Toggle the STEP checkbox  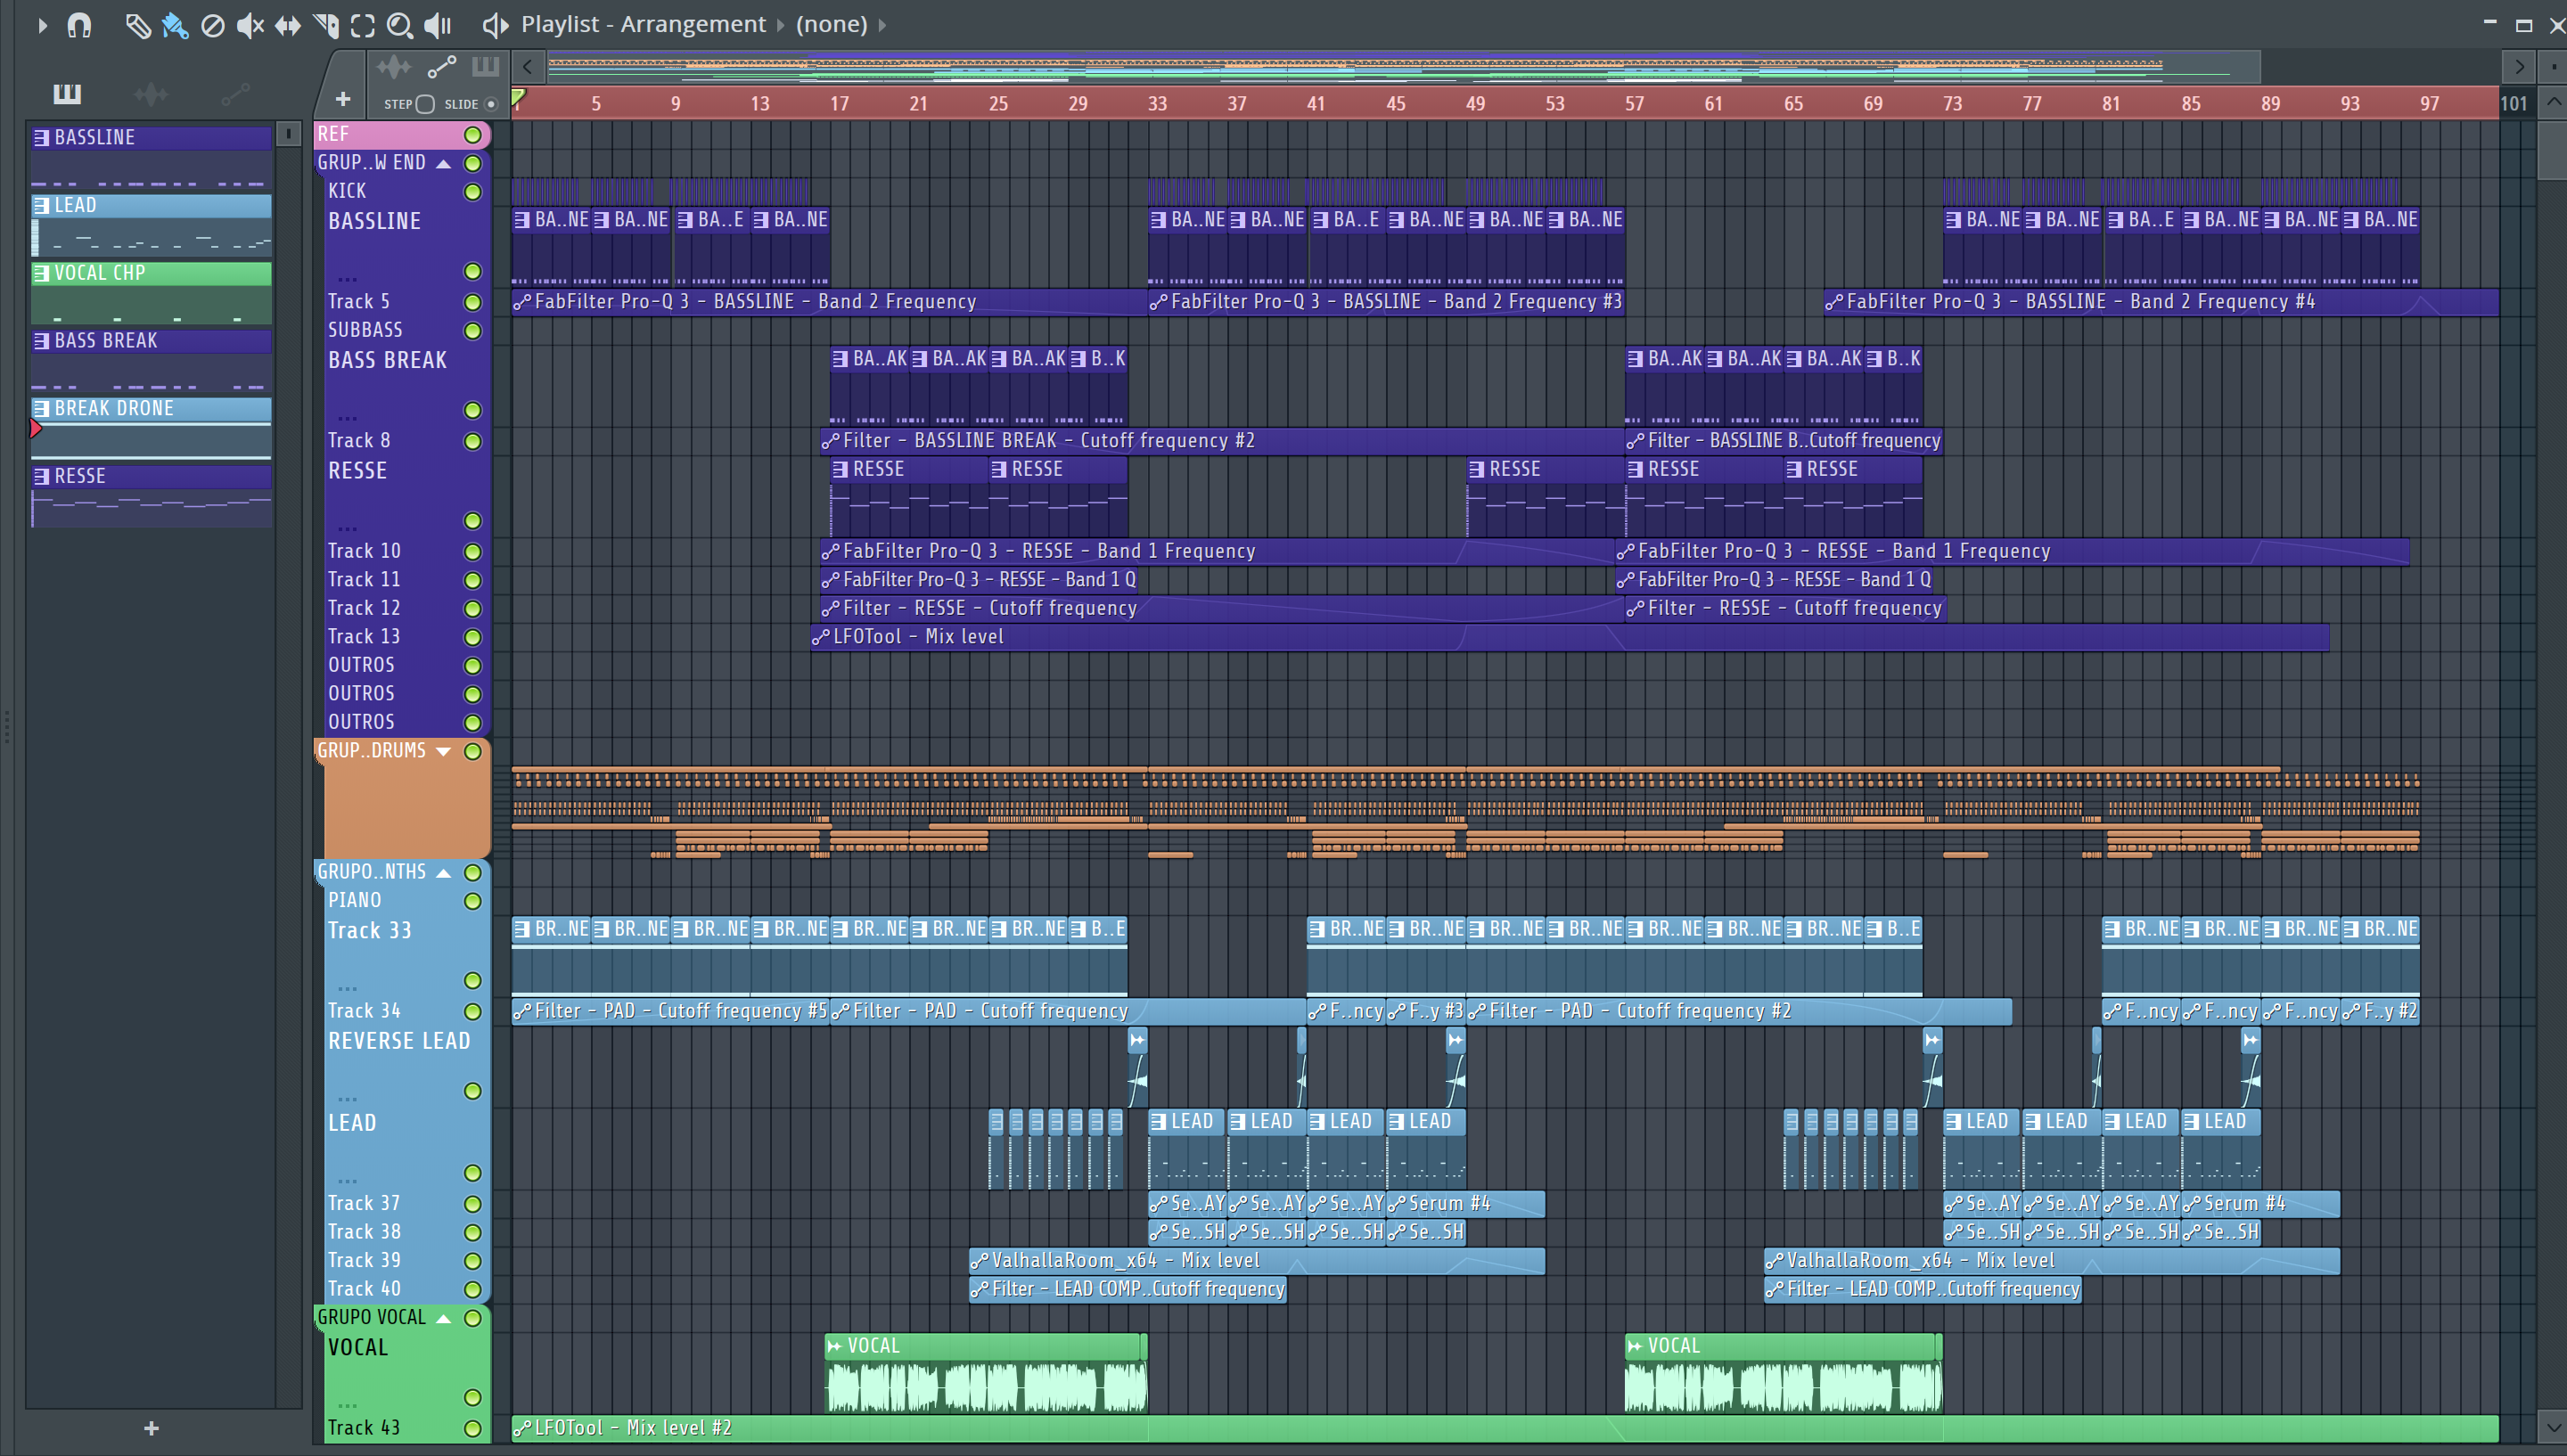click(x=425, y=104)
